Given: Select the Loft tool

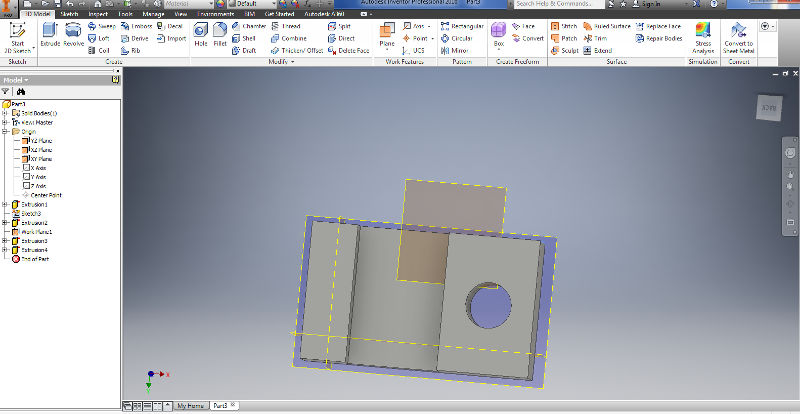Looking at the screenshot, I should [98, 38].
